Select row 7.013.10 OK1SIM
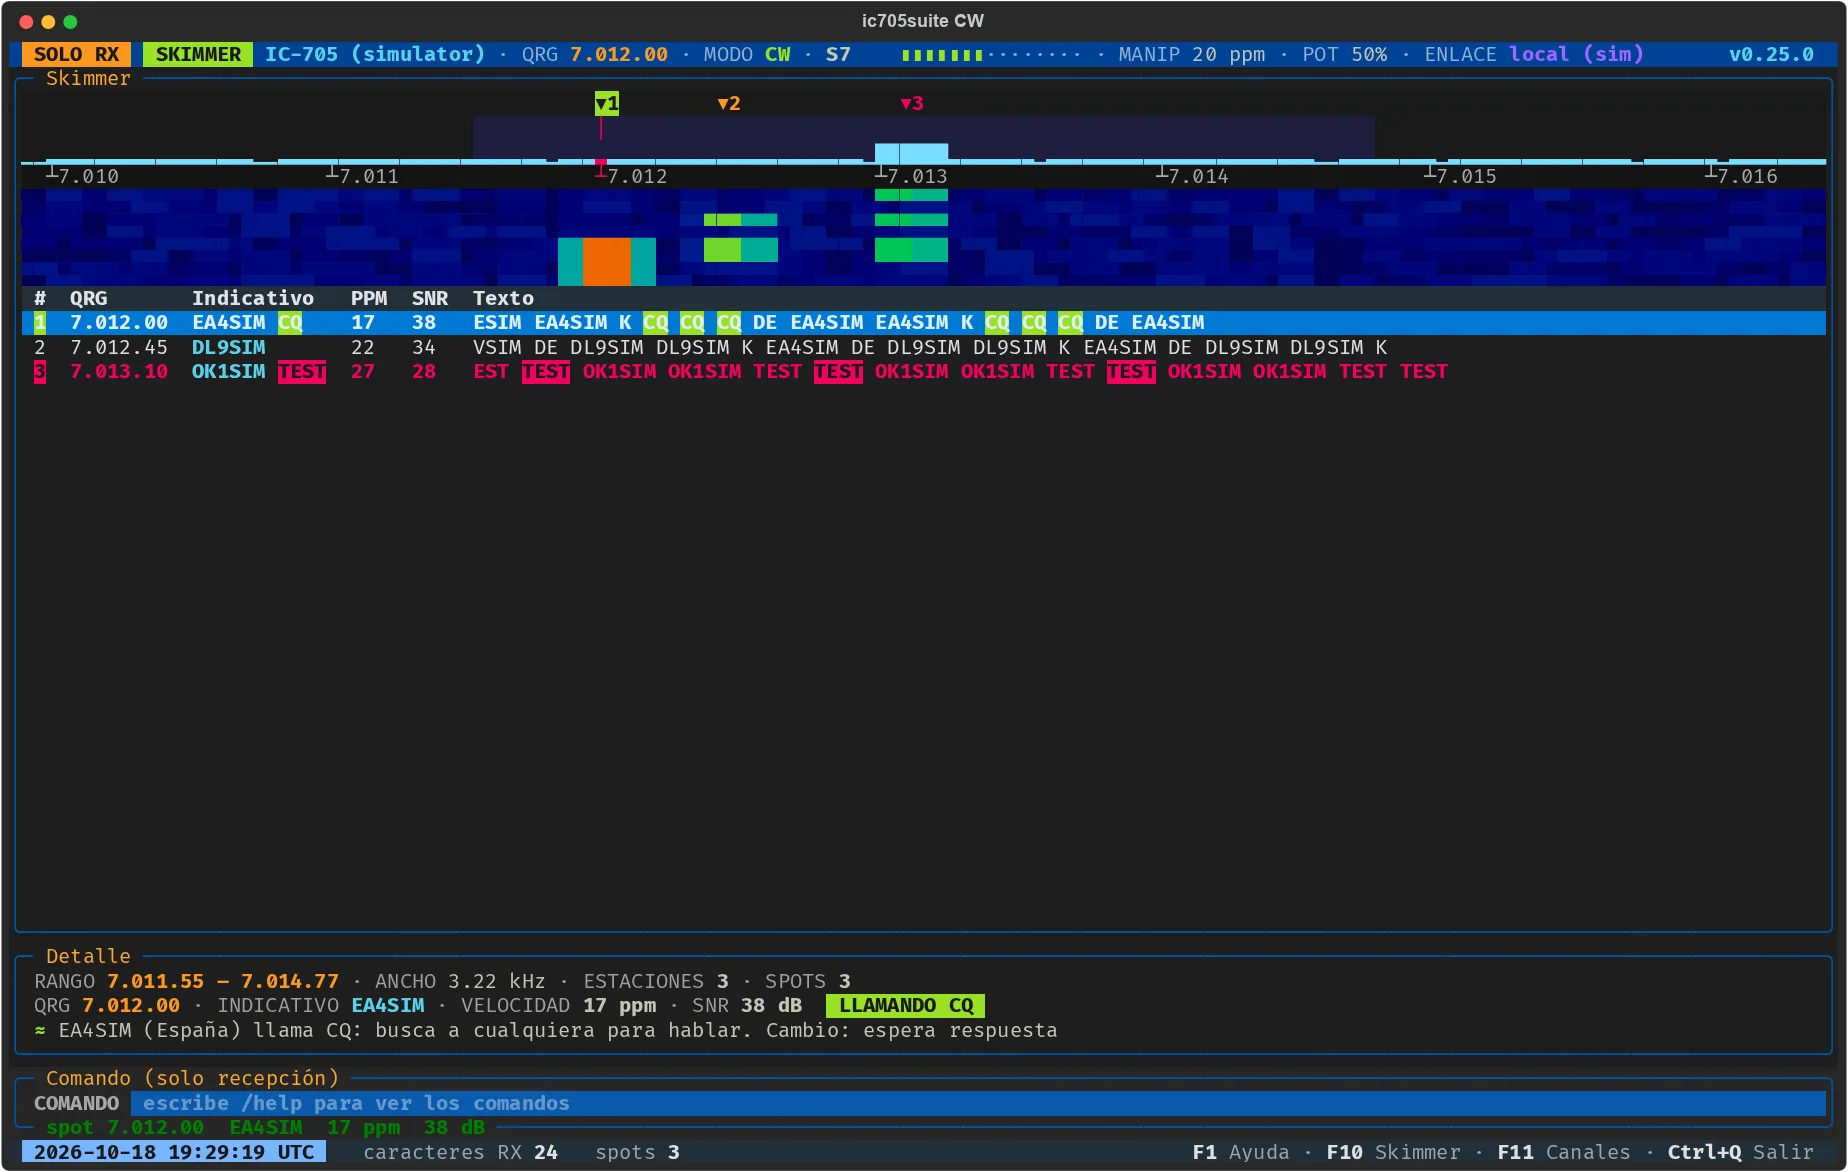The width and height of the screenshot is (1848, 1172). [924, 371]
